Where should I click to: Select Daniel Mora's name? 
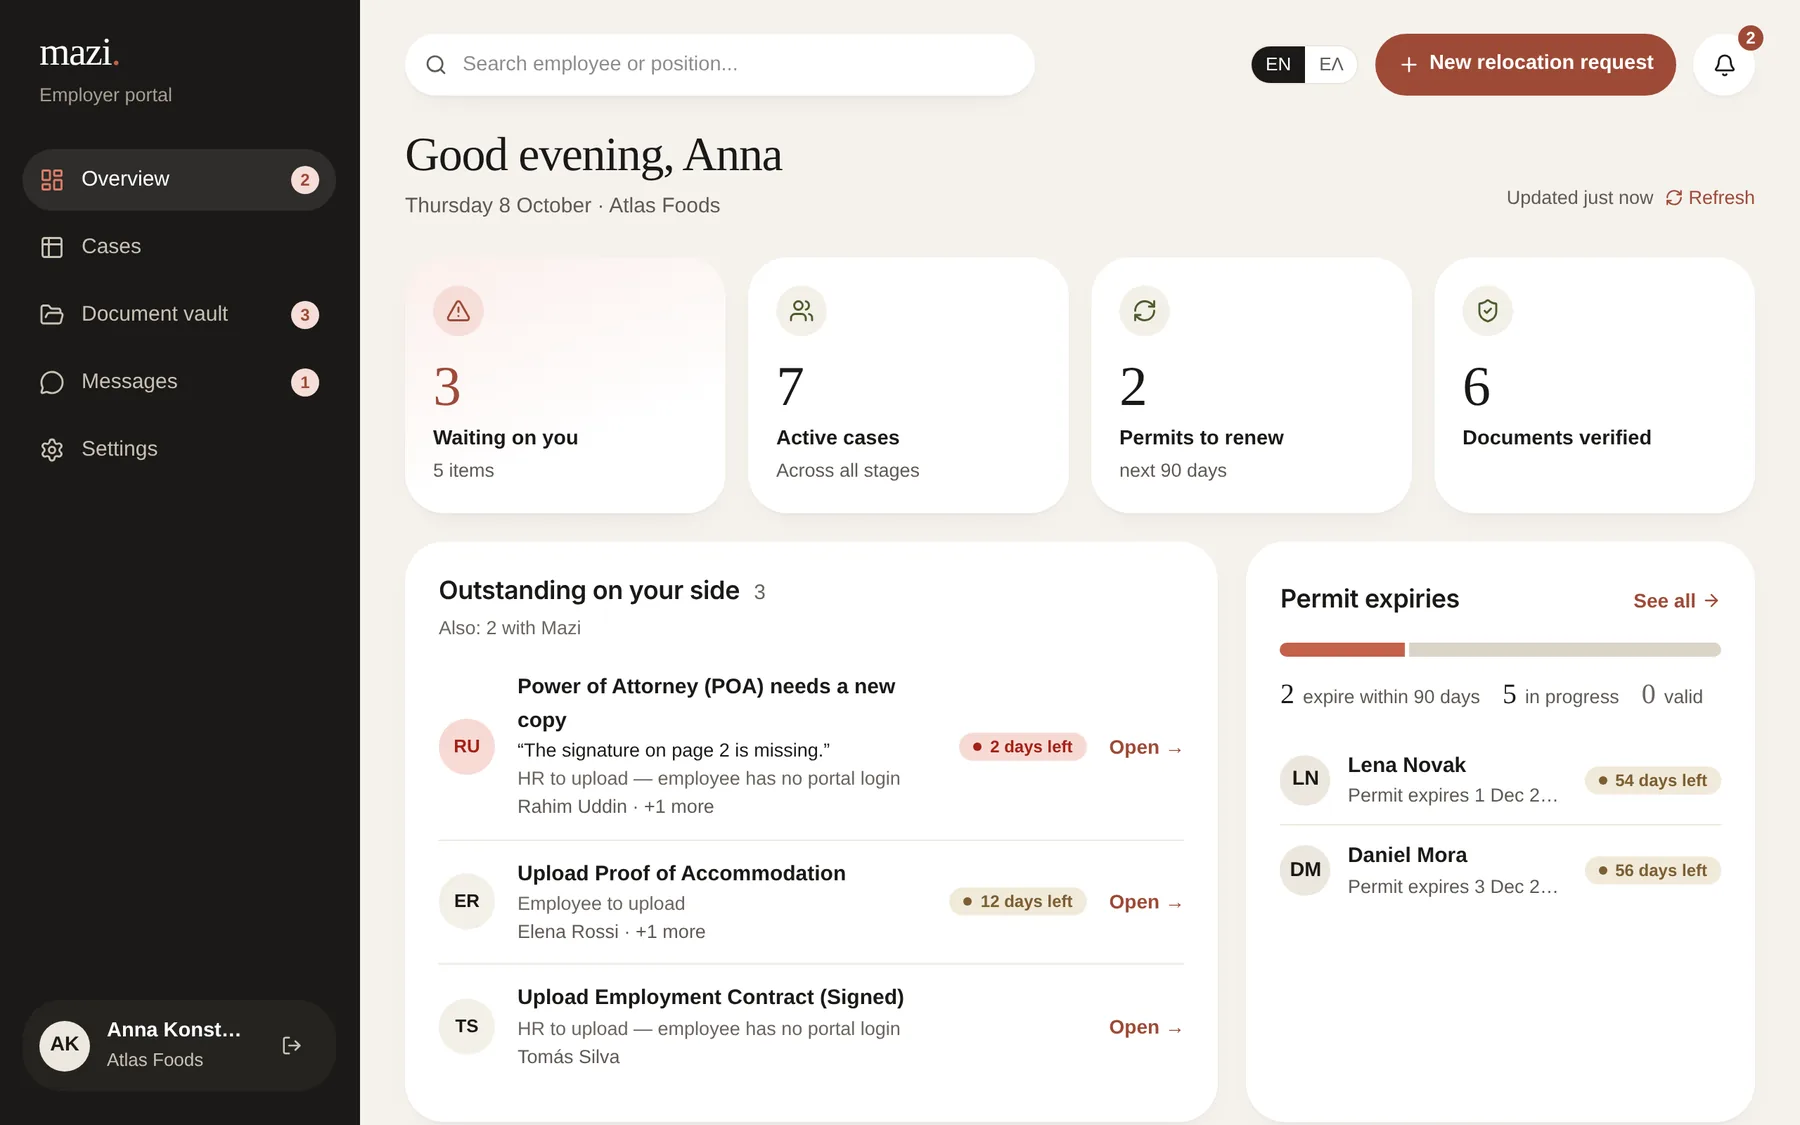[x=1407, y=855]
